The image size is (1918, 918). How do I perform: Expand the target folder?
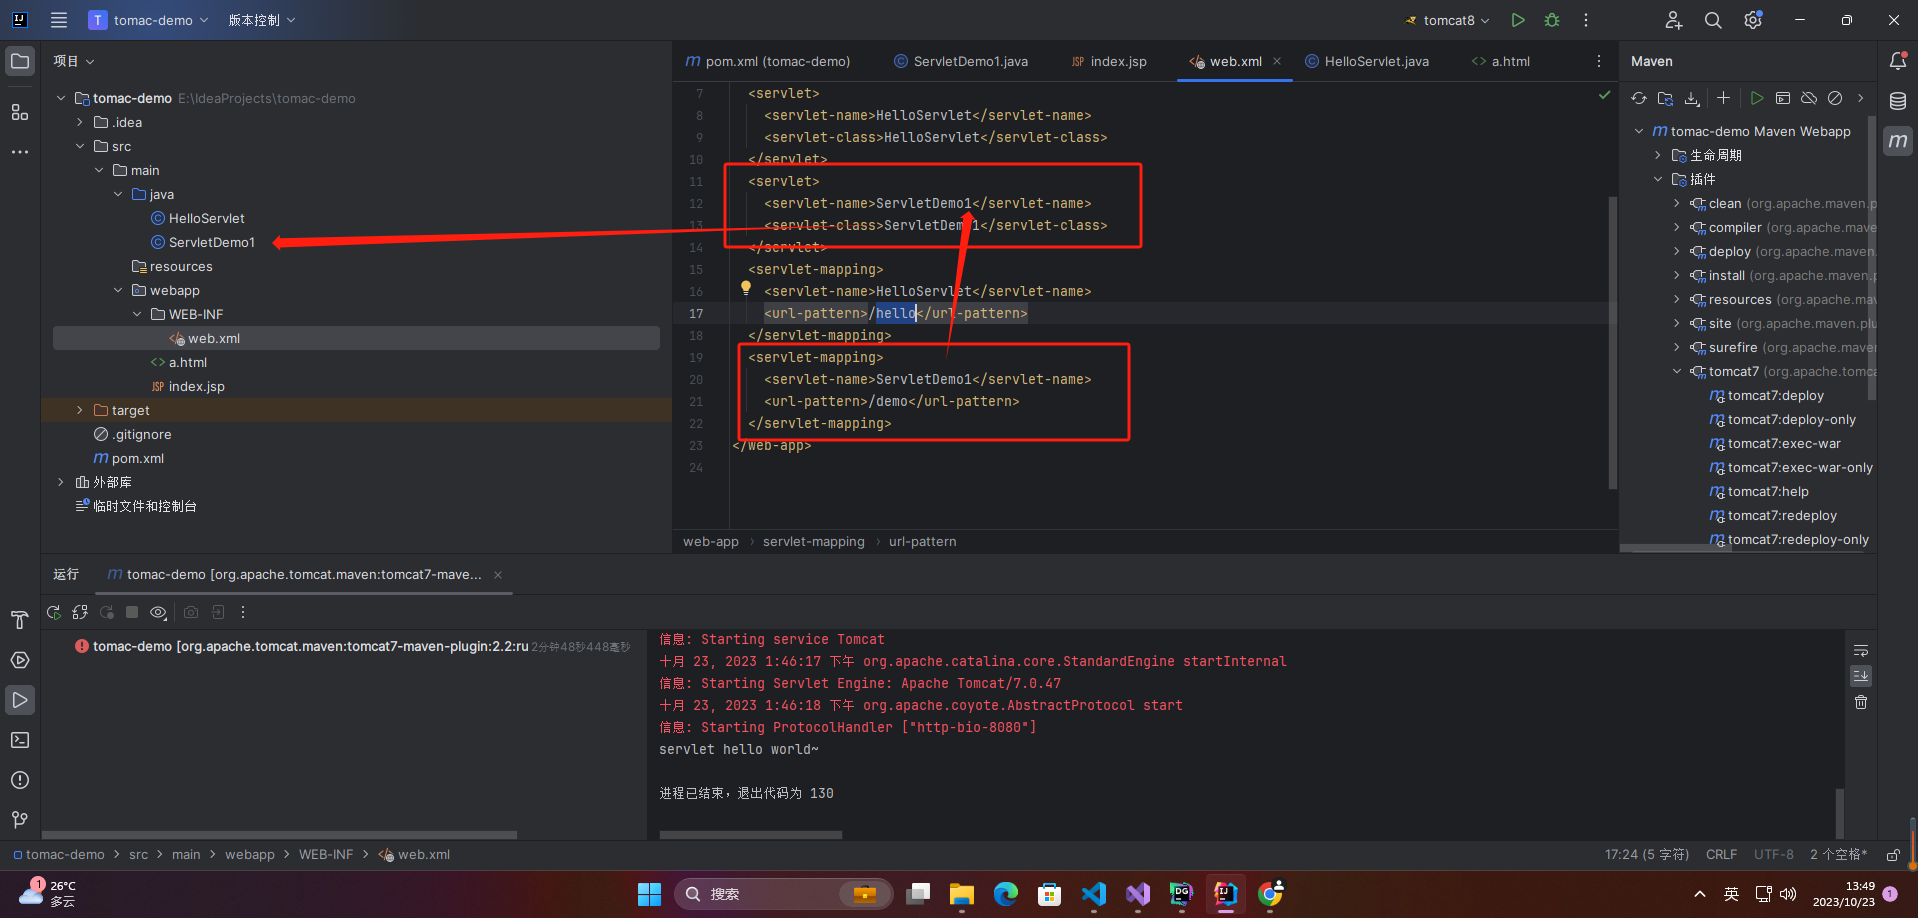click(x=80, y=410)
